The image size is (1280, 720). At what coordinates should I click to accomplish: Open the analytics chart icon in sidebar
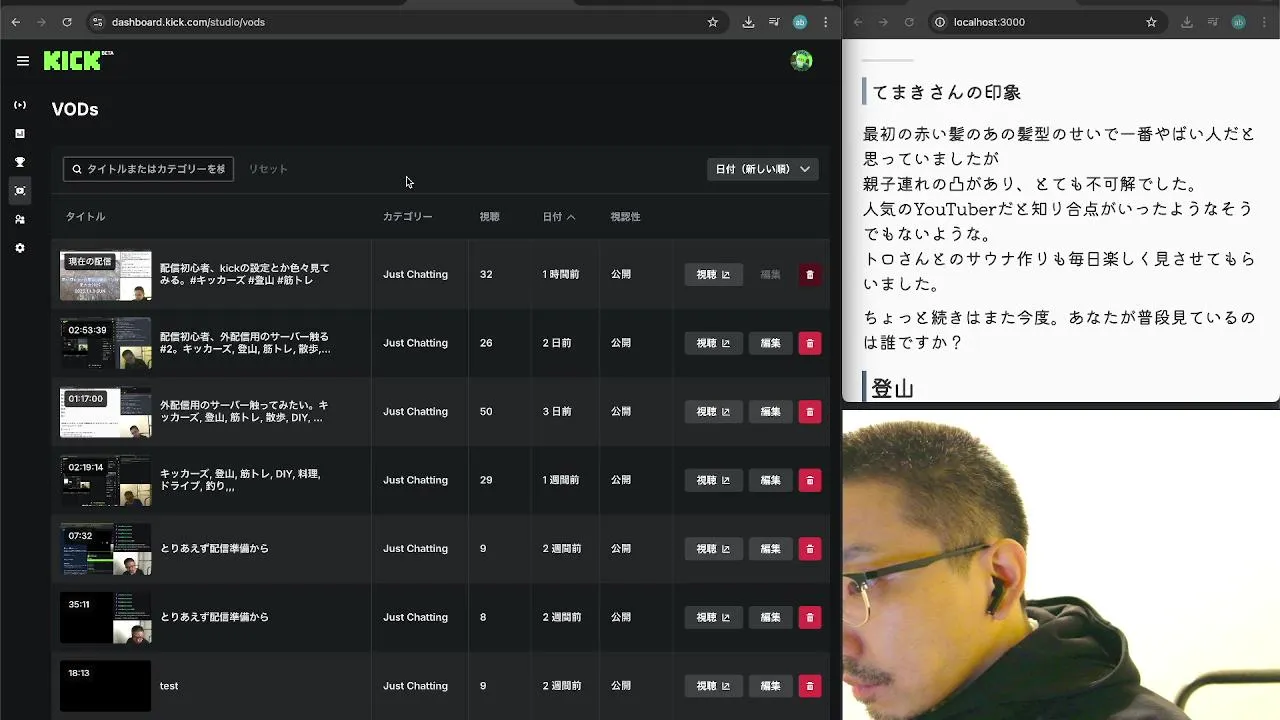20,133
